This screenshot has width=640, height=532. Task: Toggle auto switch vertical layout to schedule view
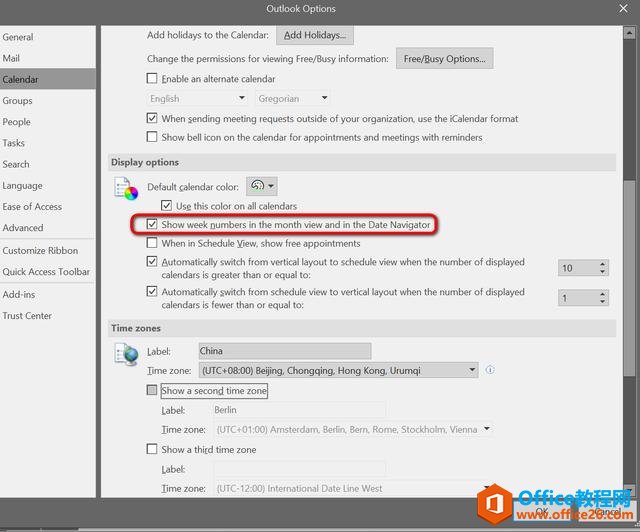click(x=152, y=261)
